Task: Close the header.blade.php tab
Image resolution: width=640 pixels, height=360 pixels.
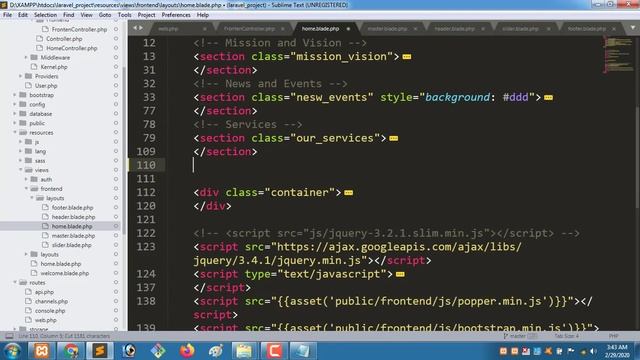Action: pos(482,29)
